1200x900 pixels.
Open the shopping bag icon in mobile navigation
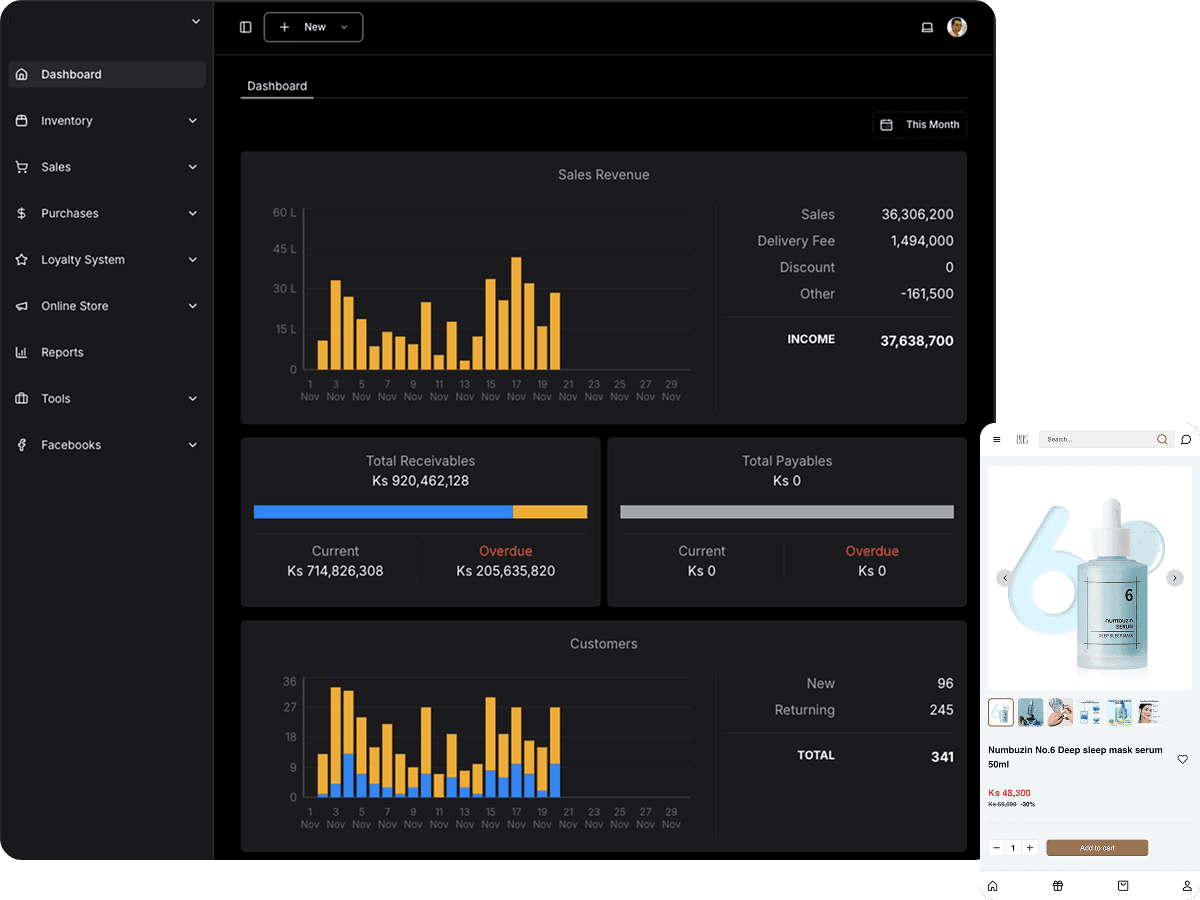point(1122,886)
